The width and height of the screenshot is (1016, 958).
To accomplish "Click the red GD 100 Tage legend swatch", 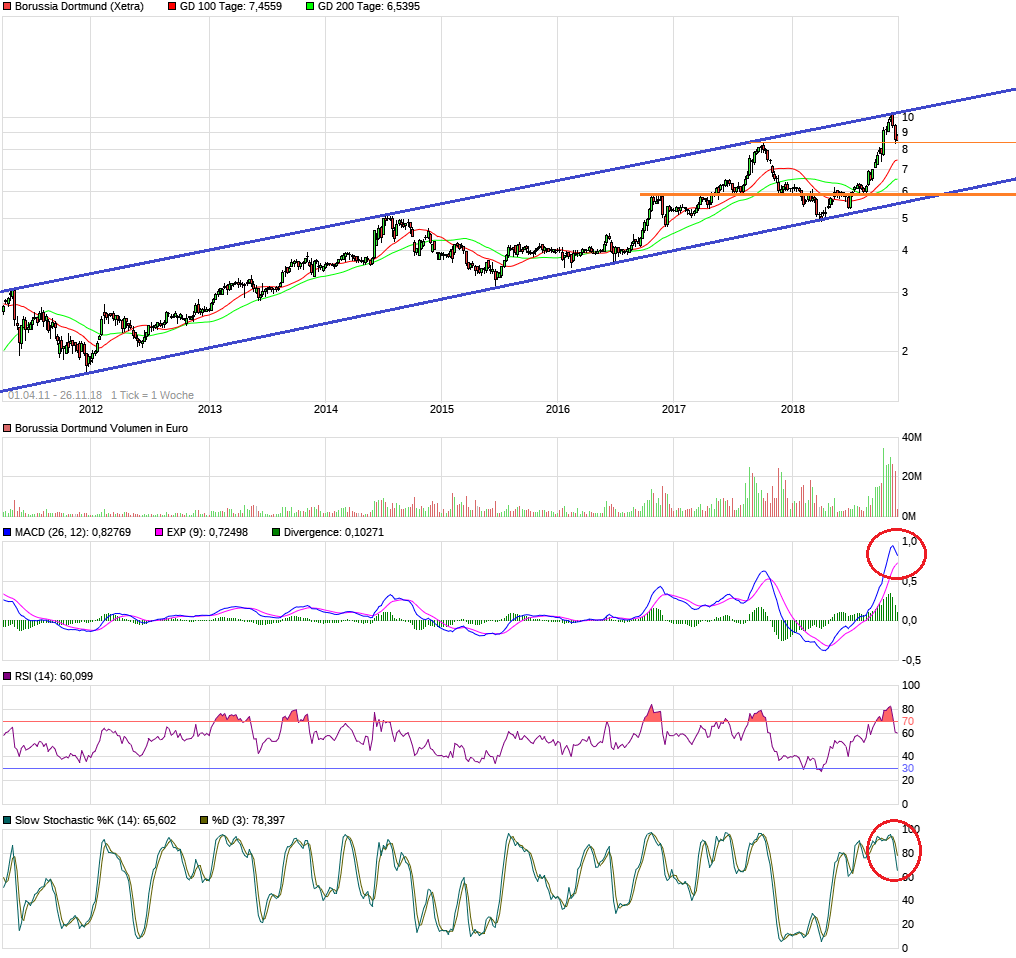I will pyautogui.click(x=172, y=6).
